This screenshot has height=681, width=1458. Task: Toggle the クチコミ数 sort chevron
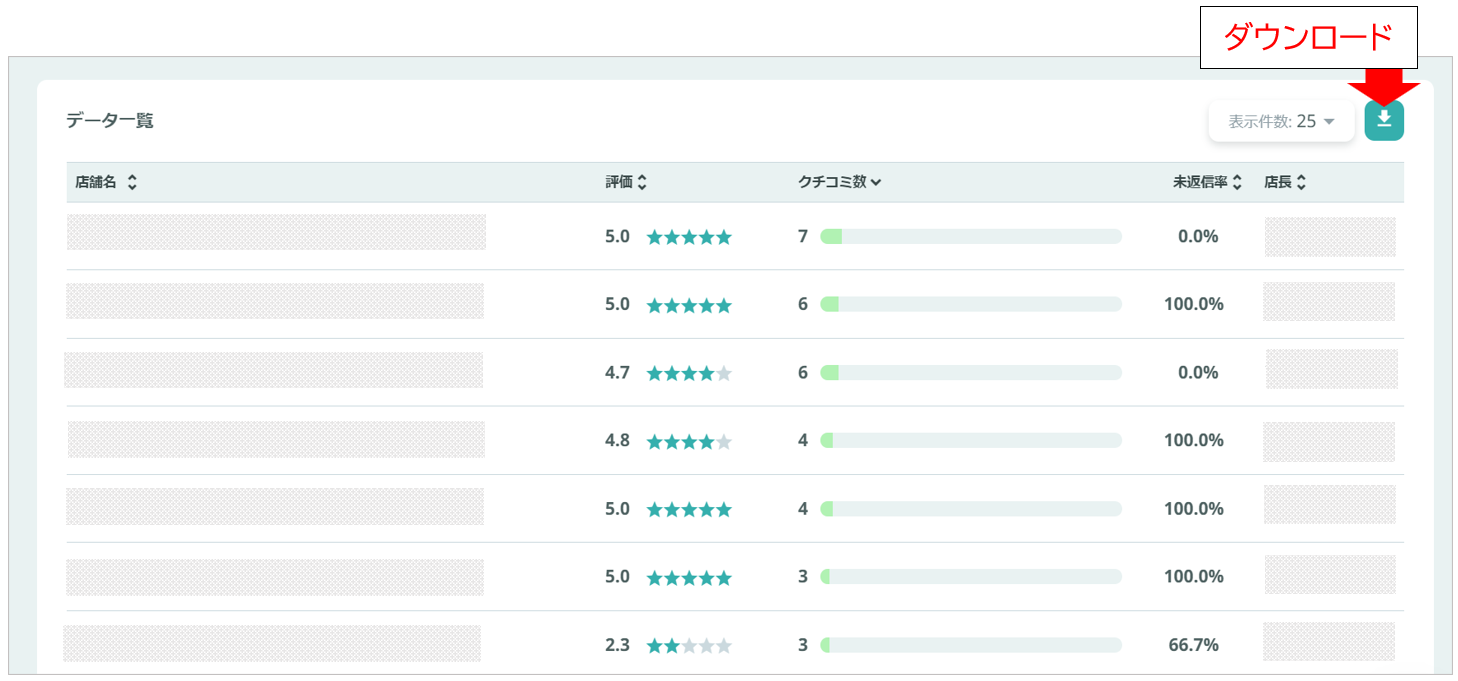[876, 183]
